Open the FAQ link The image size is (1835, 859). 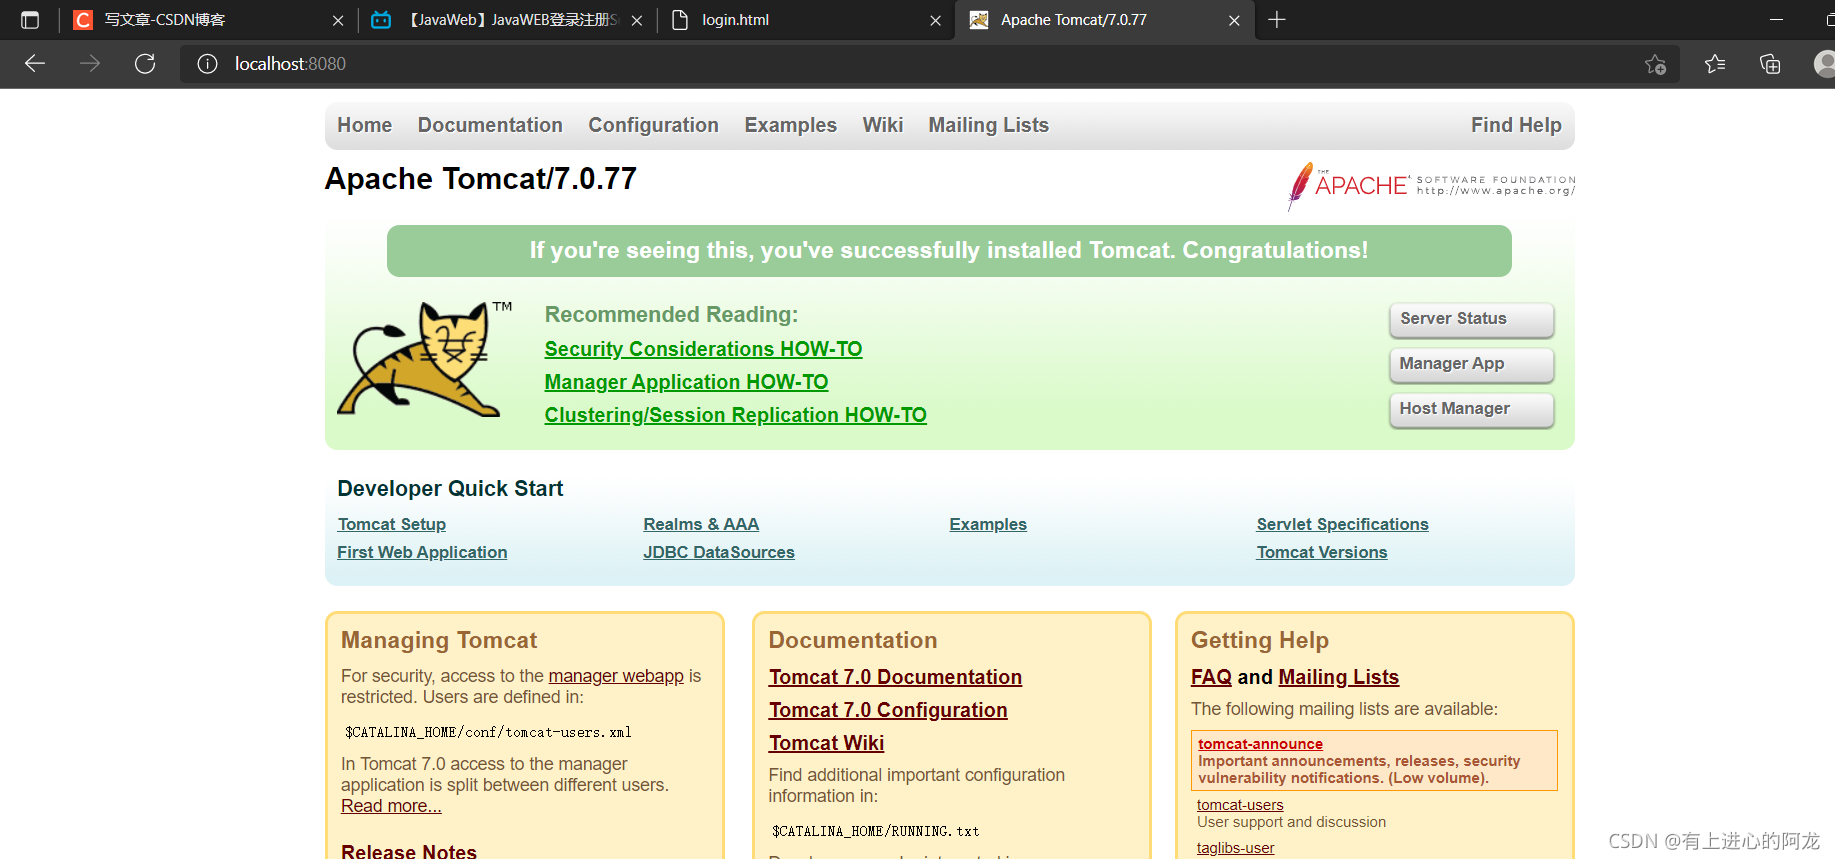(1211, 677)
